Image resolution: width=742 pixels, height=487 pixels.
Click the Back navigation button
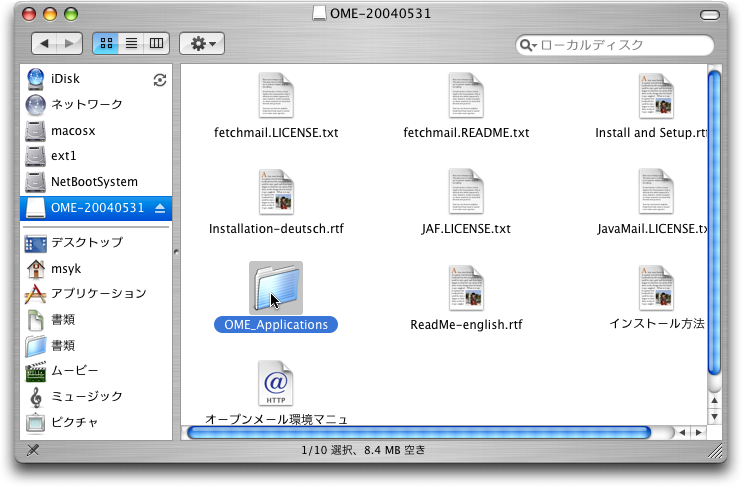coord(45,44)
